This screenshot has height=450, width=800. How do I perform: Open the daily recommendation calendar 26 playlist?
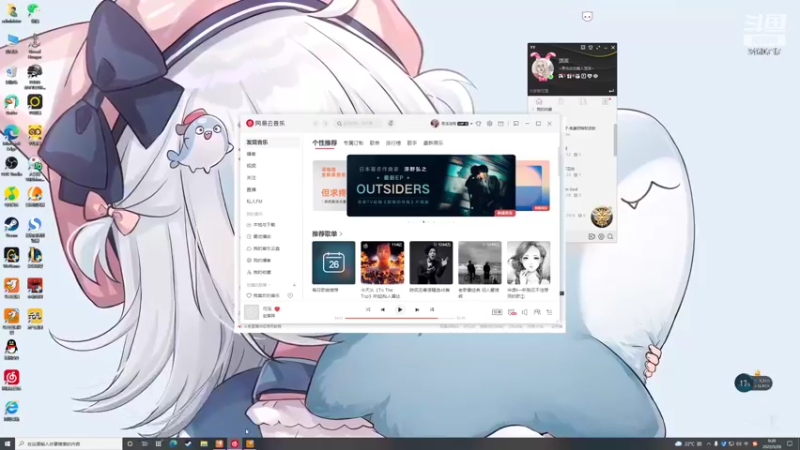334,263
